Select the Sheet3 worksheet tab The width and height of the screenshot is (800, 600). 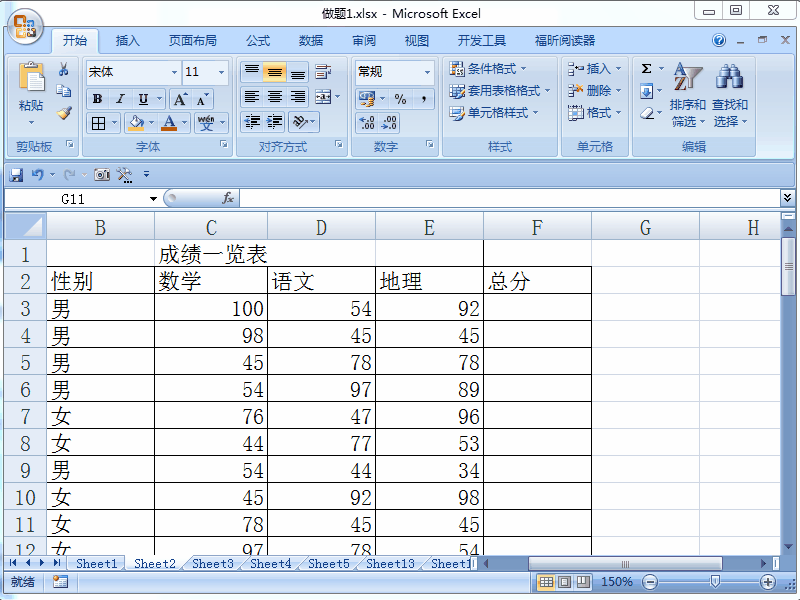(x=211, y=563)
